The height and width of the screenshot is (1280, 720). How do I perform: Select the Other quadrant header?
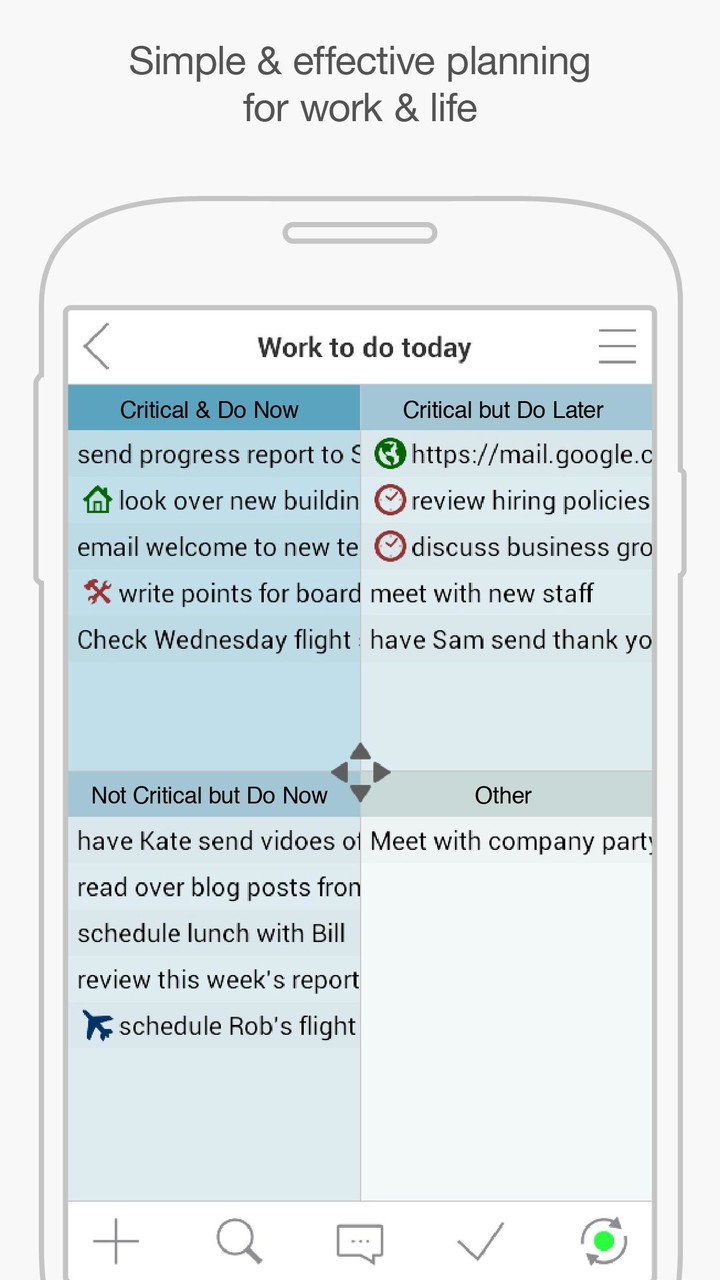[x=503, y=795]
